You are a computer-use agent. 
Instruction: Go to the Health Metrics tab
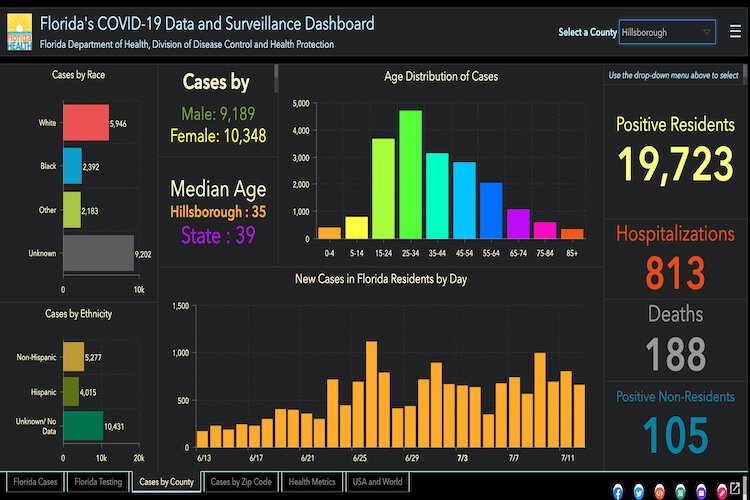tap(311, 482)
